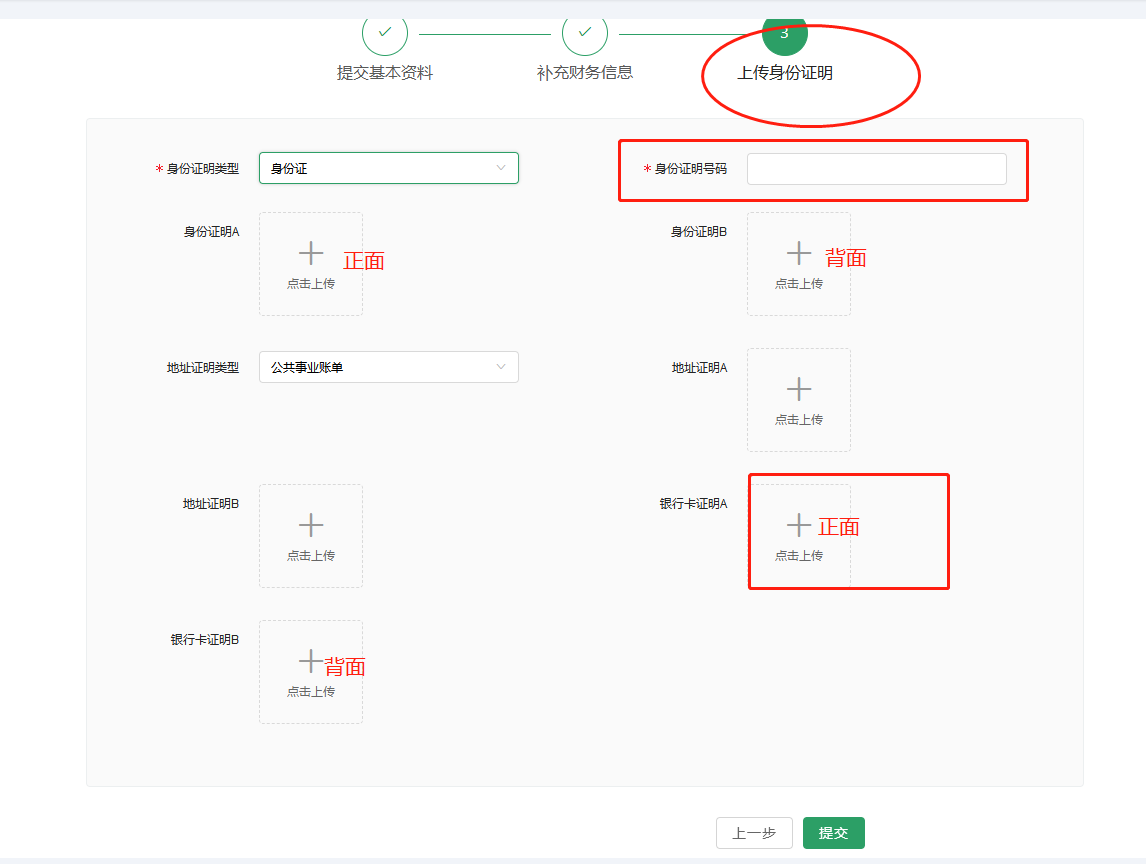Click the green progress connector line between steps

click(485, 32)
